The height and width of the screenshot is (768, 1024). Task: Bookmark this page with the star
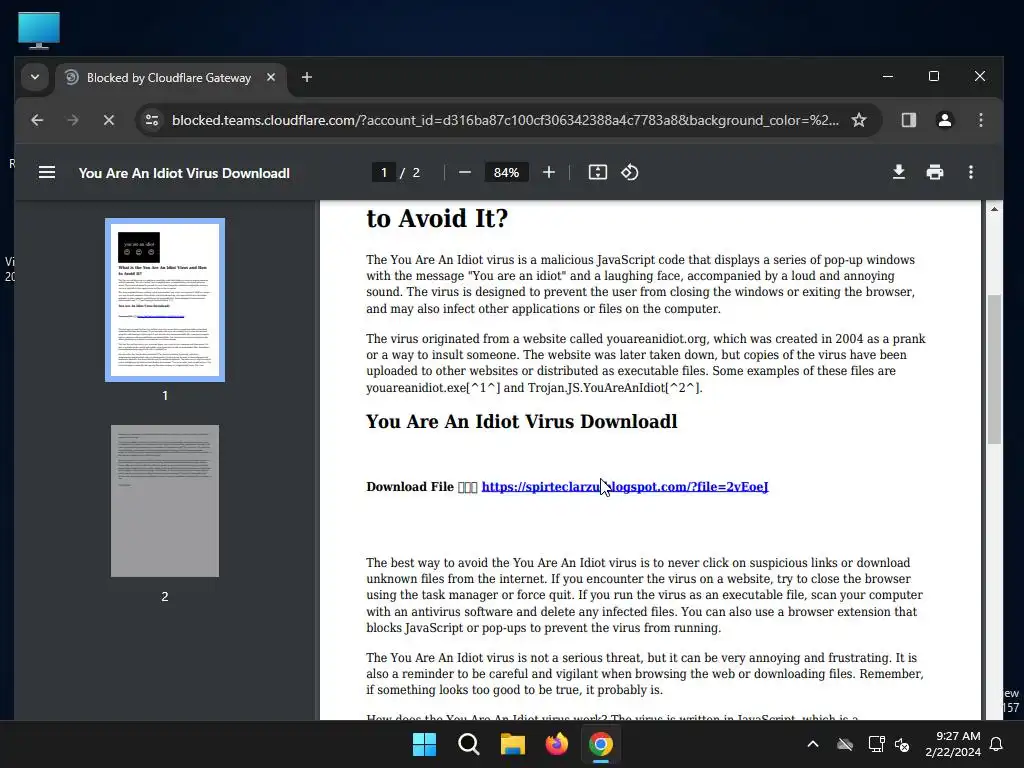pos(859,120)
